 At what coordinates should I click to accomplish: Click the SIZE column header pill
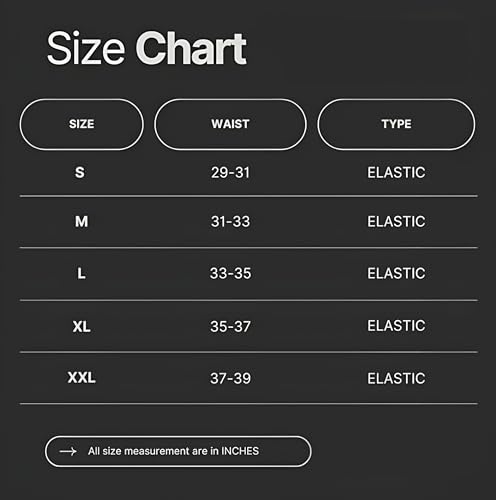coord(82,124)
